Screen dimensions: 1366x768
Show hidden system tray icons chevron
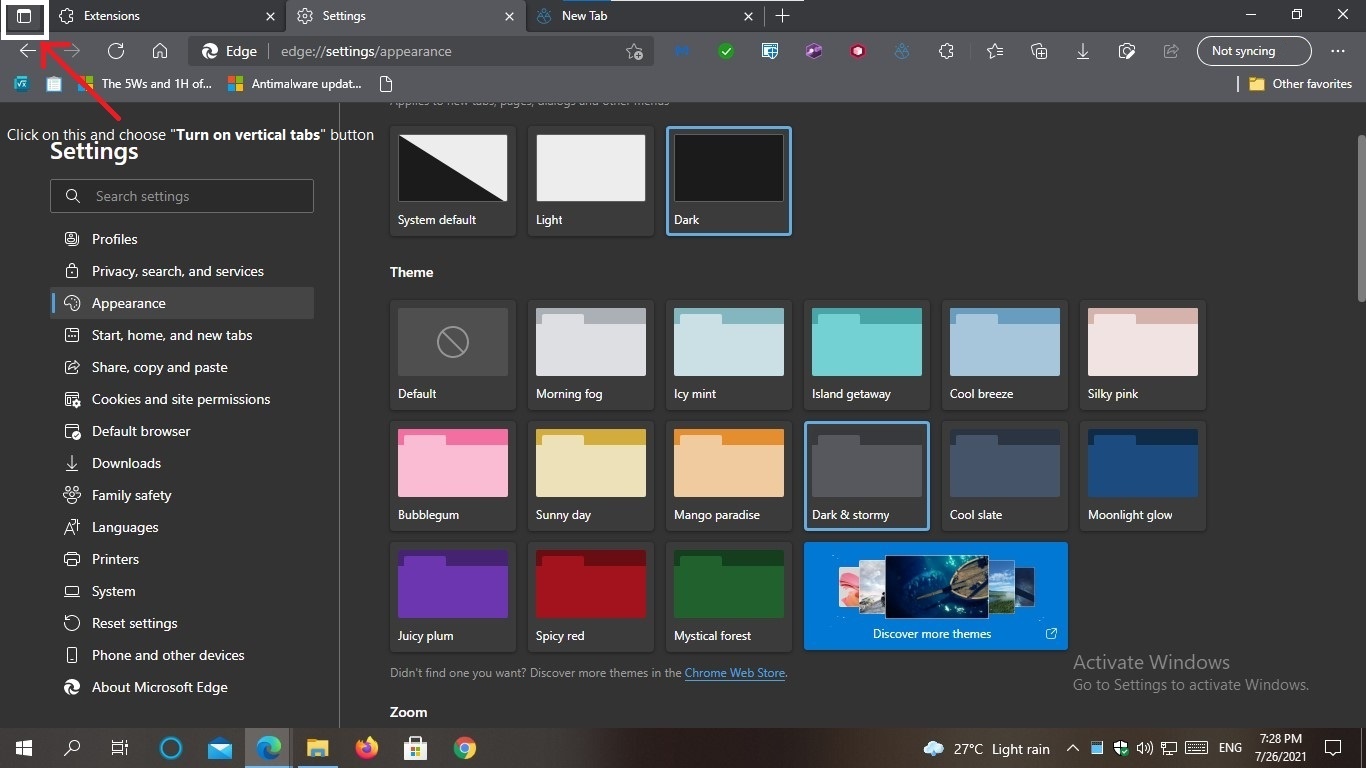1072,748
